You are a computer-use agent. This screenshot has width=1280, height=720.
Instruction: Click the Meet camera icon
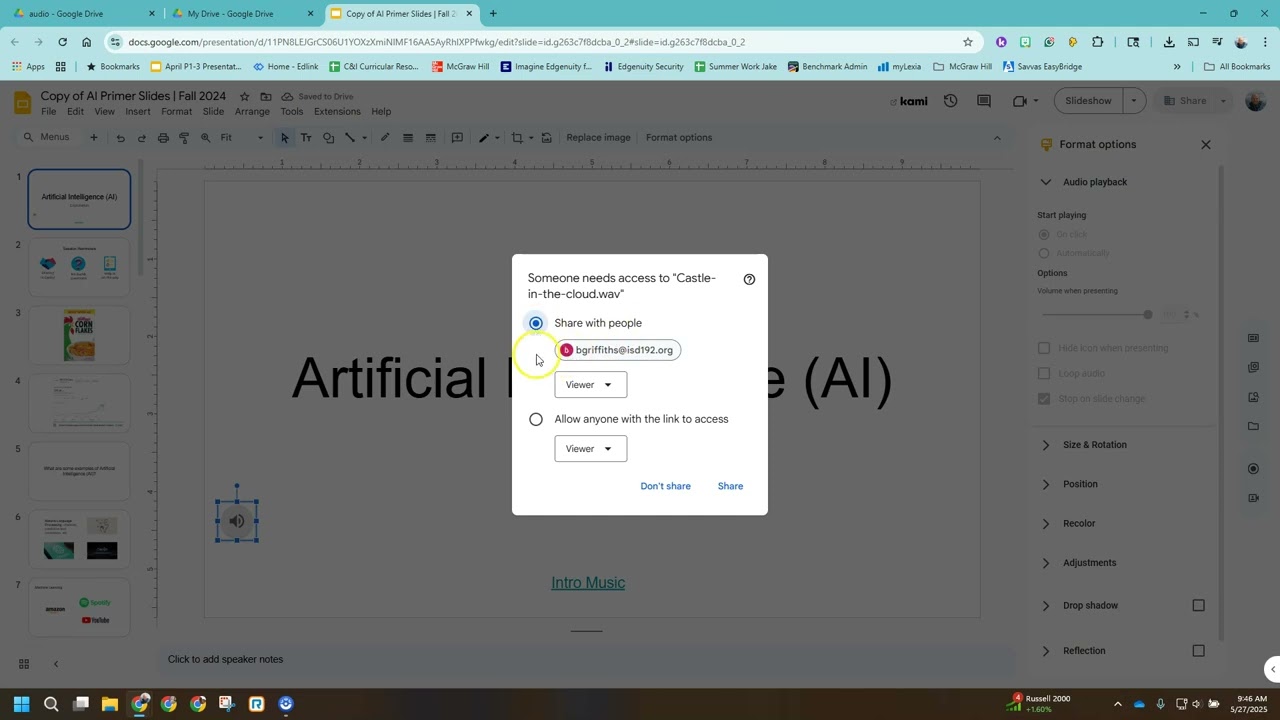click(1020, 101)
